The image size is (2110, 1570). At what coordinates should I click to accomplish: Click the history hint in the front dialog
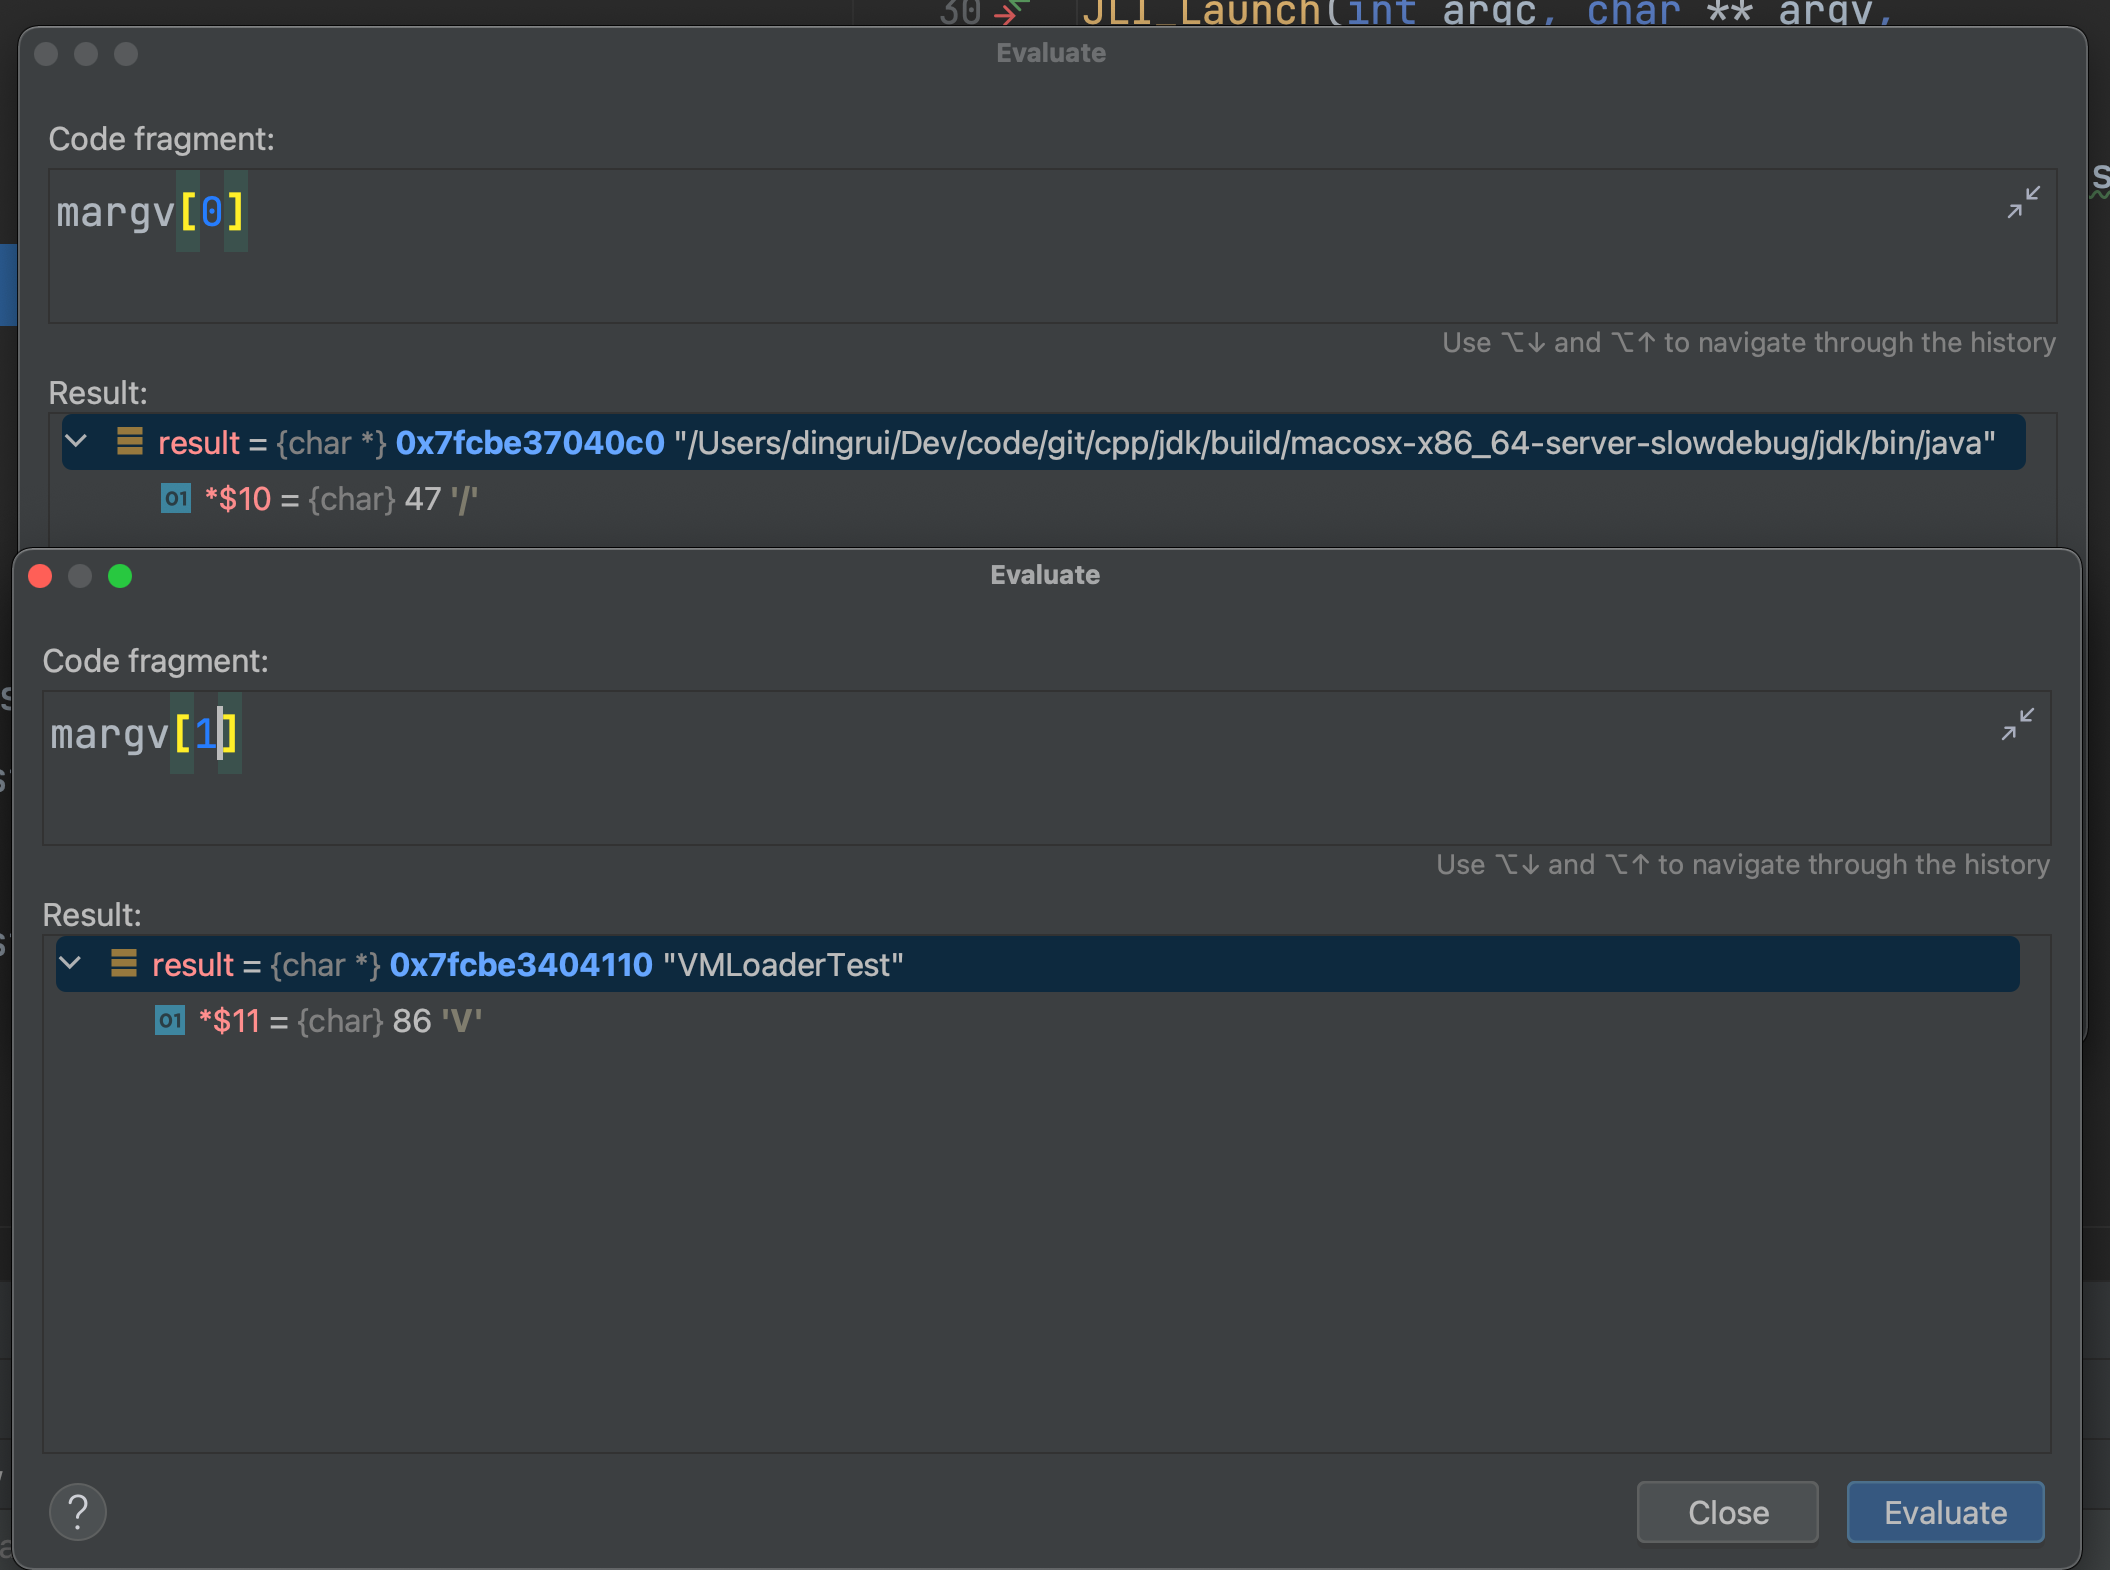(x=1743, y=864)
